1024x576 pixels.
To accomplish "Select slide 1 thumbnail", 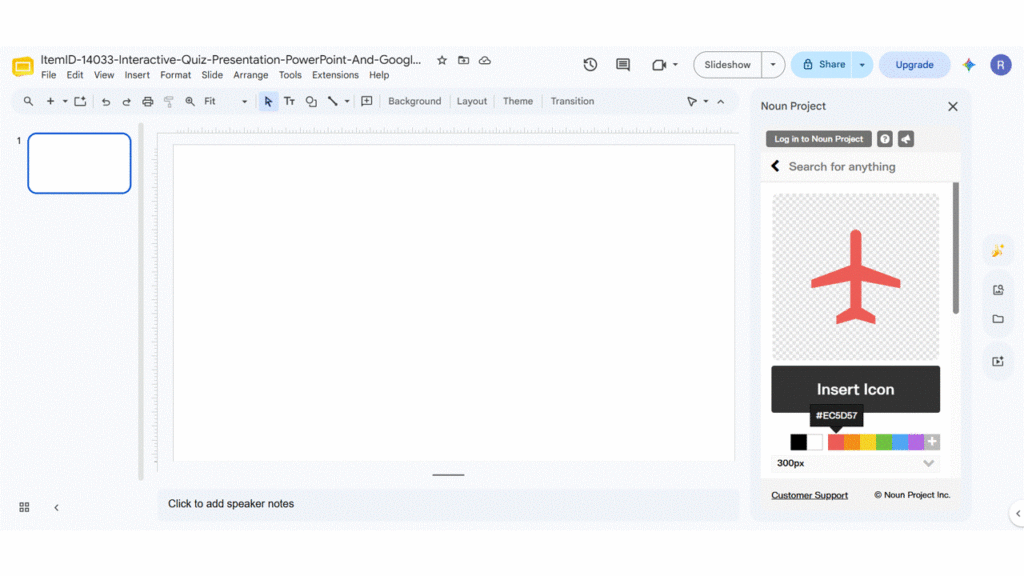I will (79, 163).
